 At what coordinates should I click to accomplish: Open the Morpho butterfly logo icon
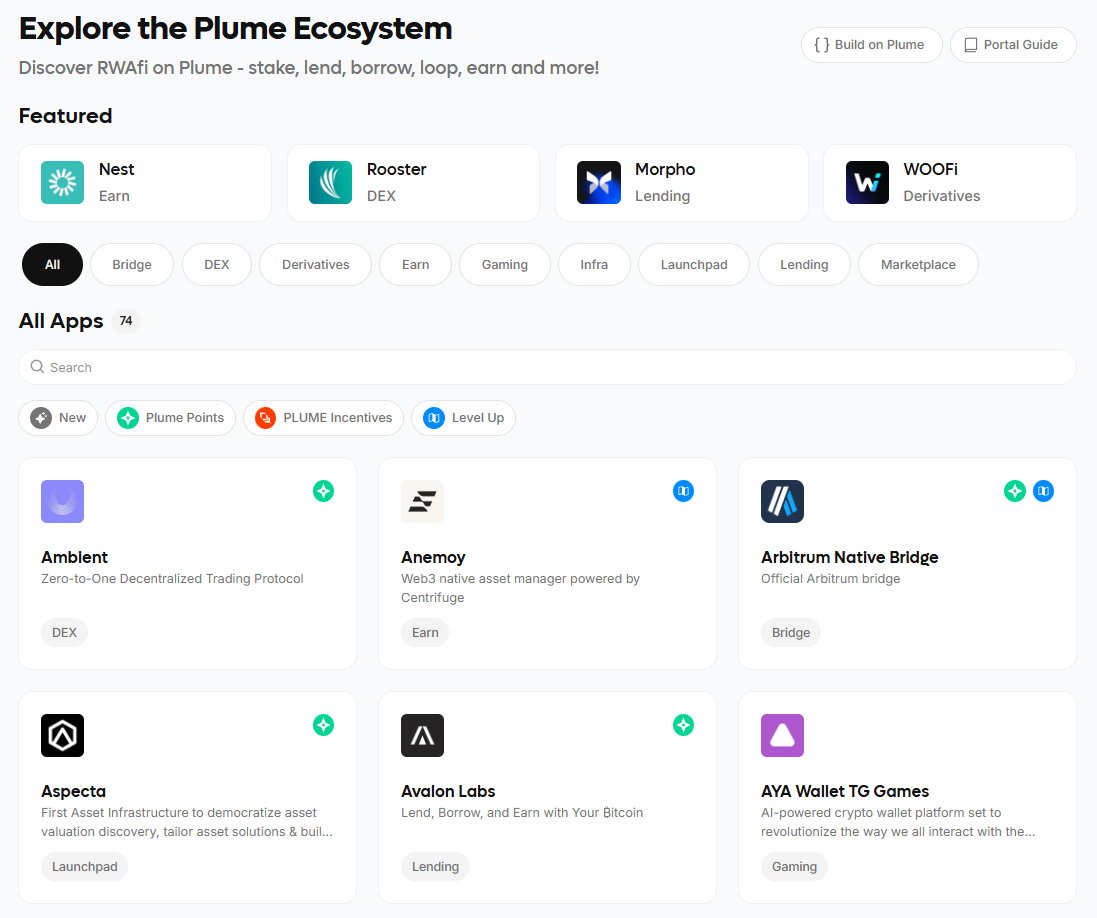598,183
